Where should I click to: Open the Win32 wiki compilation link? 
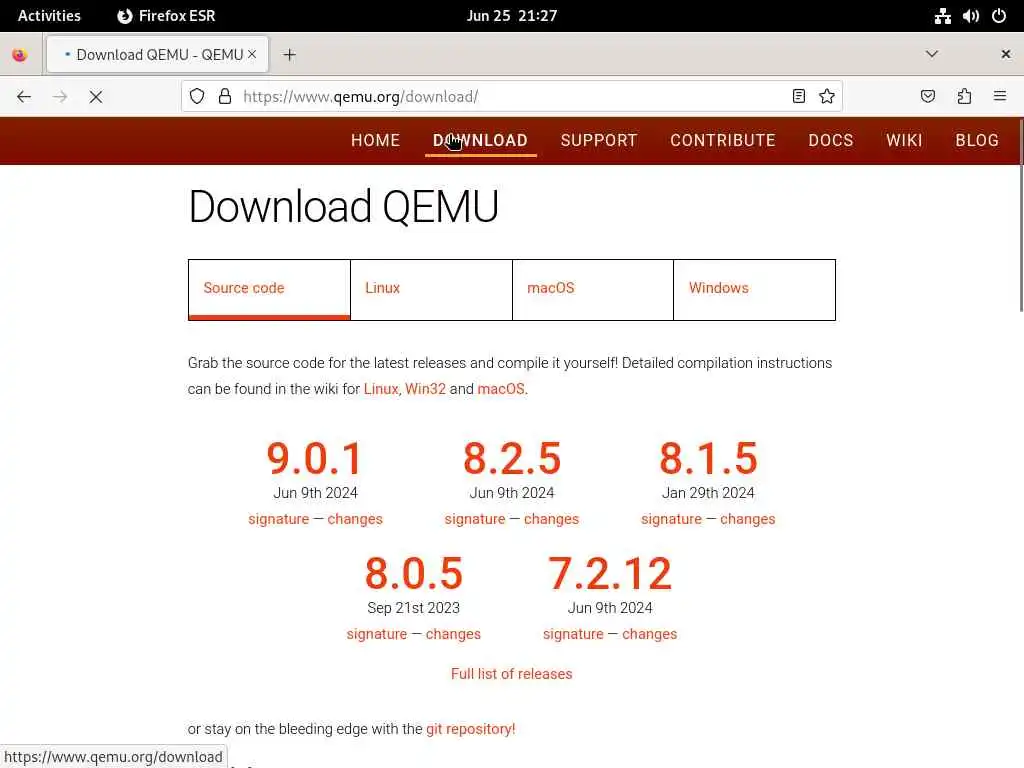coord(425,389)
